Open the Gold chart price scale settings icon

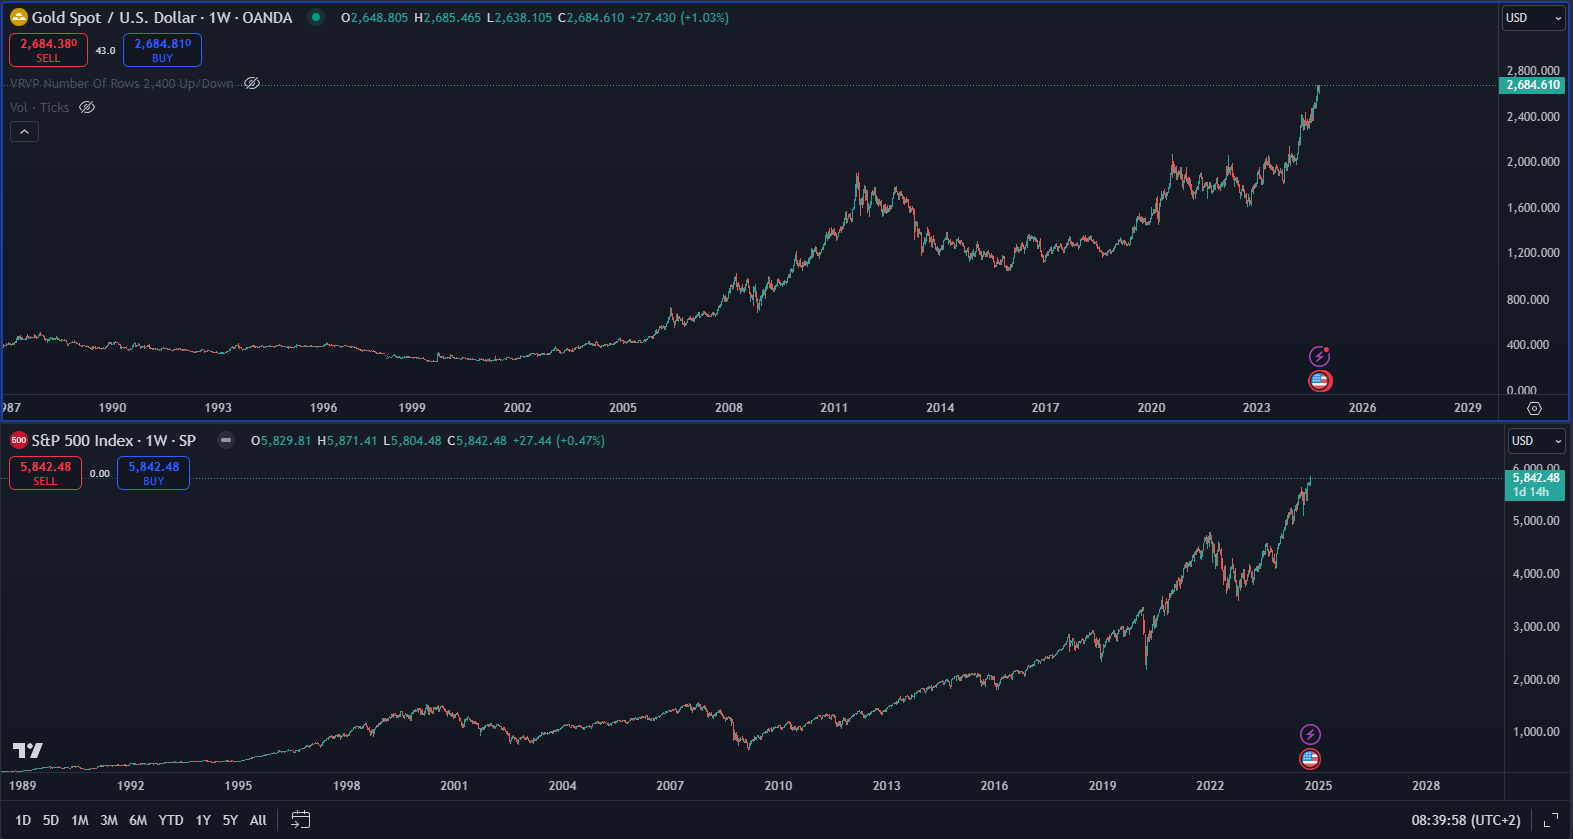pyautogui.click(x=1534, y=408)
